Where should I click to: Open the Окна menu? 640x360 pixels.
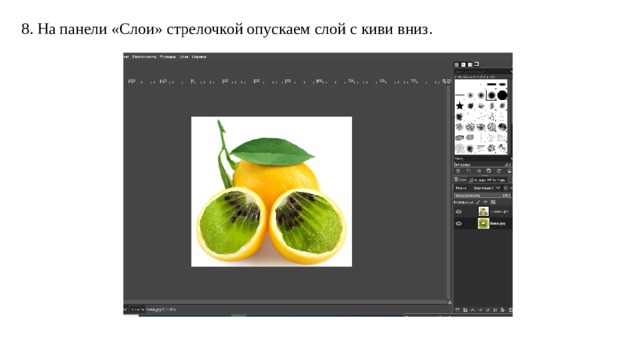pyautogui.click(x=184, y=57)
